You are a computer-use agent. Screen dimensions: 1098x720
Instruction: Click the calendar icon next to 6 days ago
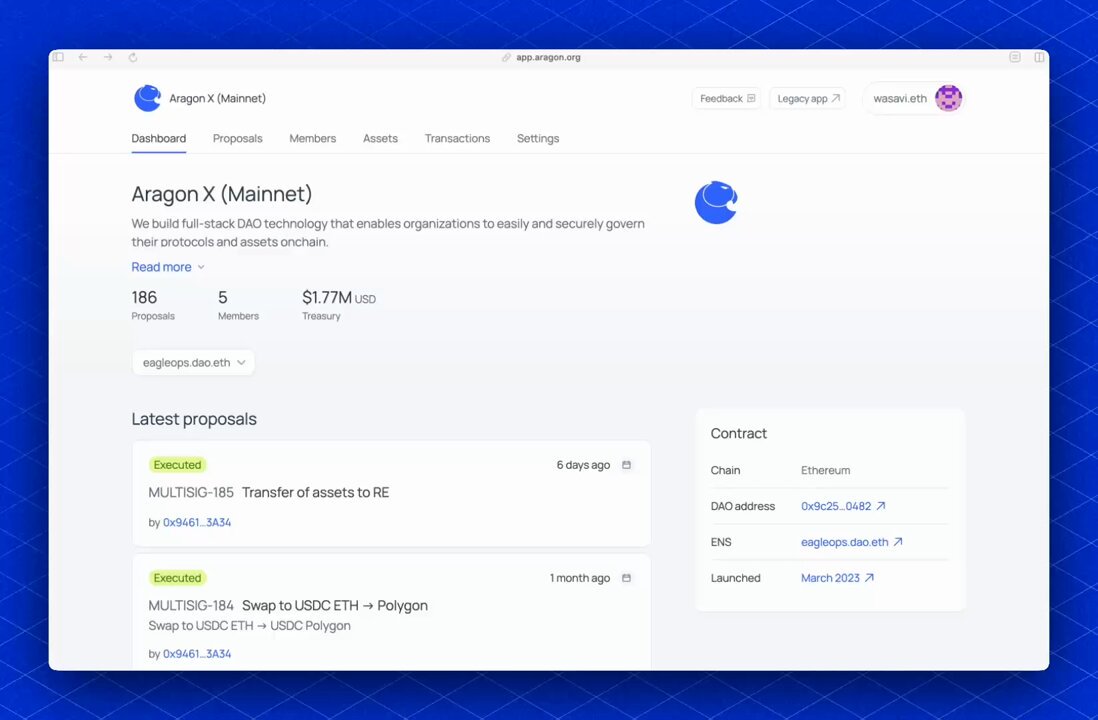point(627,465)
